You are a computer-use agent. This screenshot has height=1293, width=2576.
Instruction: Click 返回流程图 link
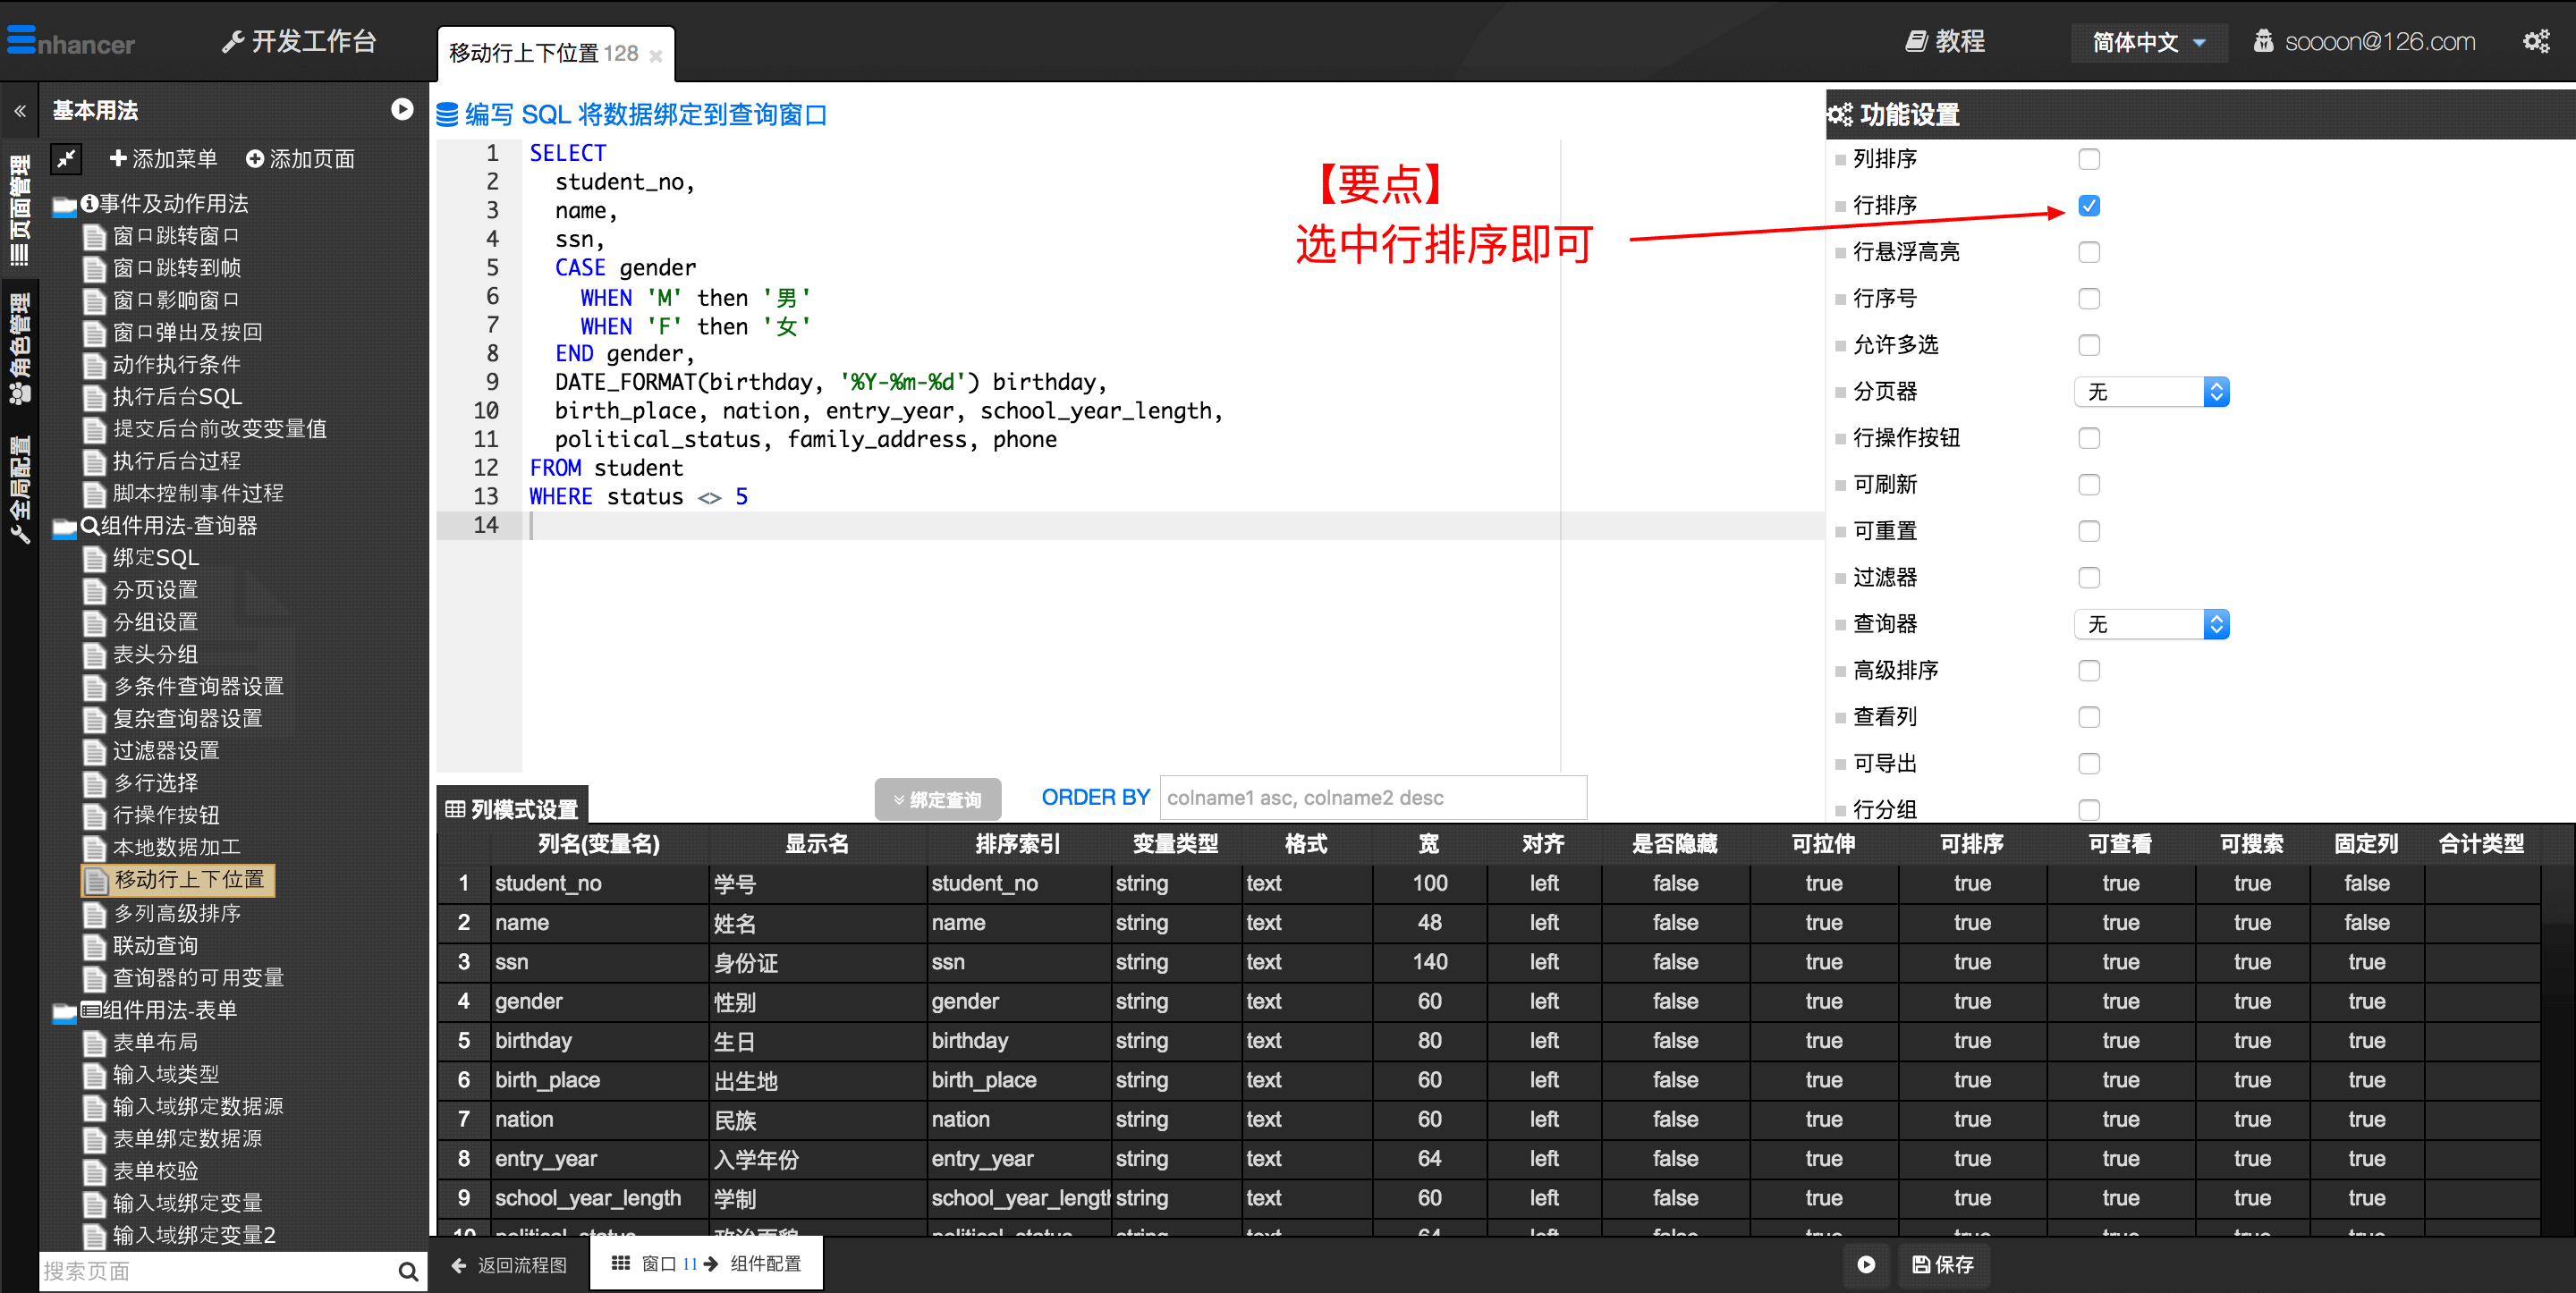coord(509,1265)
